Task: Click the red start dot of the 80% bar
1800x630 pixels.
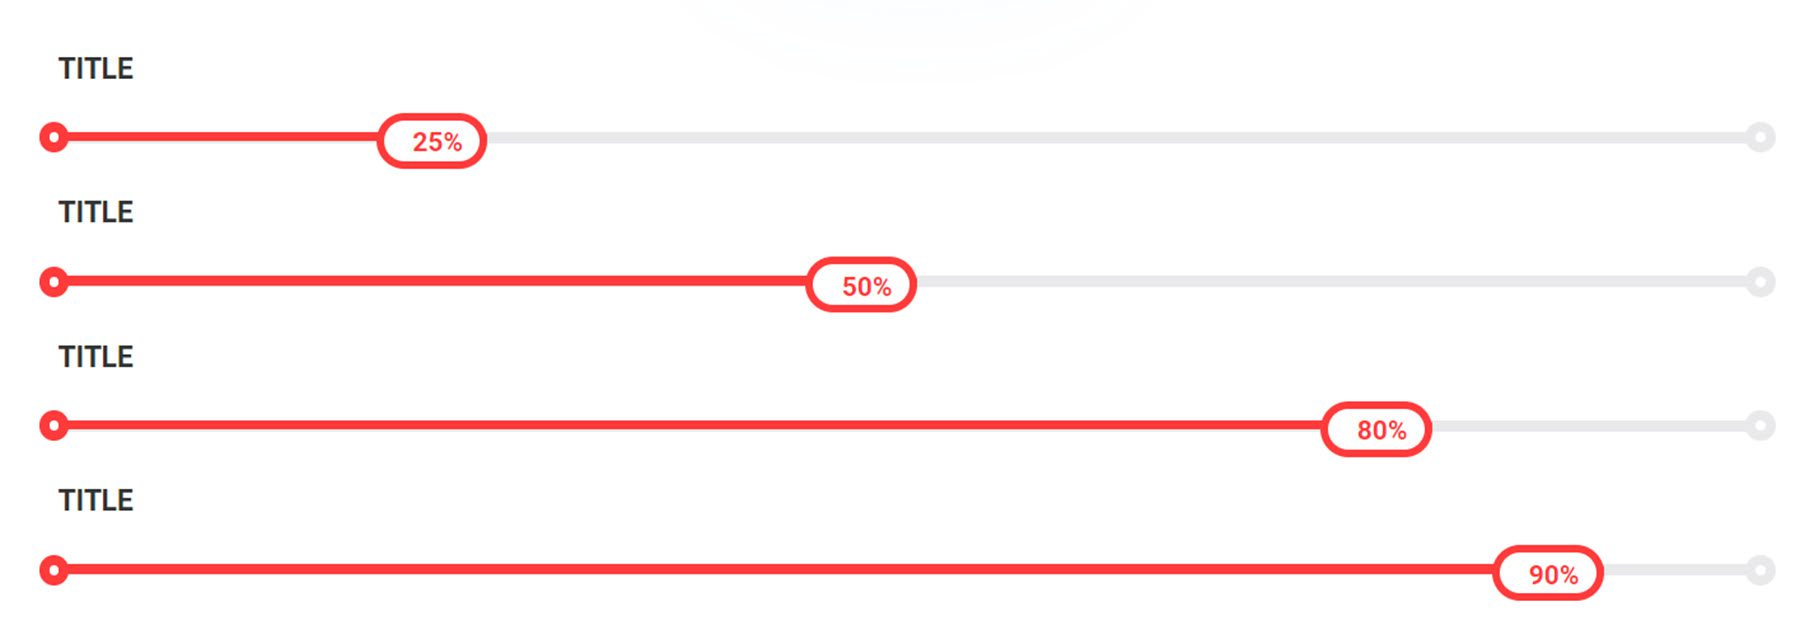Action: click(54, 426)
